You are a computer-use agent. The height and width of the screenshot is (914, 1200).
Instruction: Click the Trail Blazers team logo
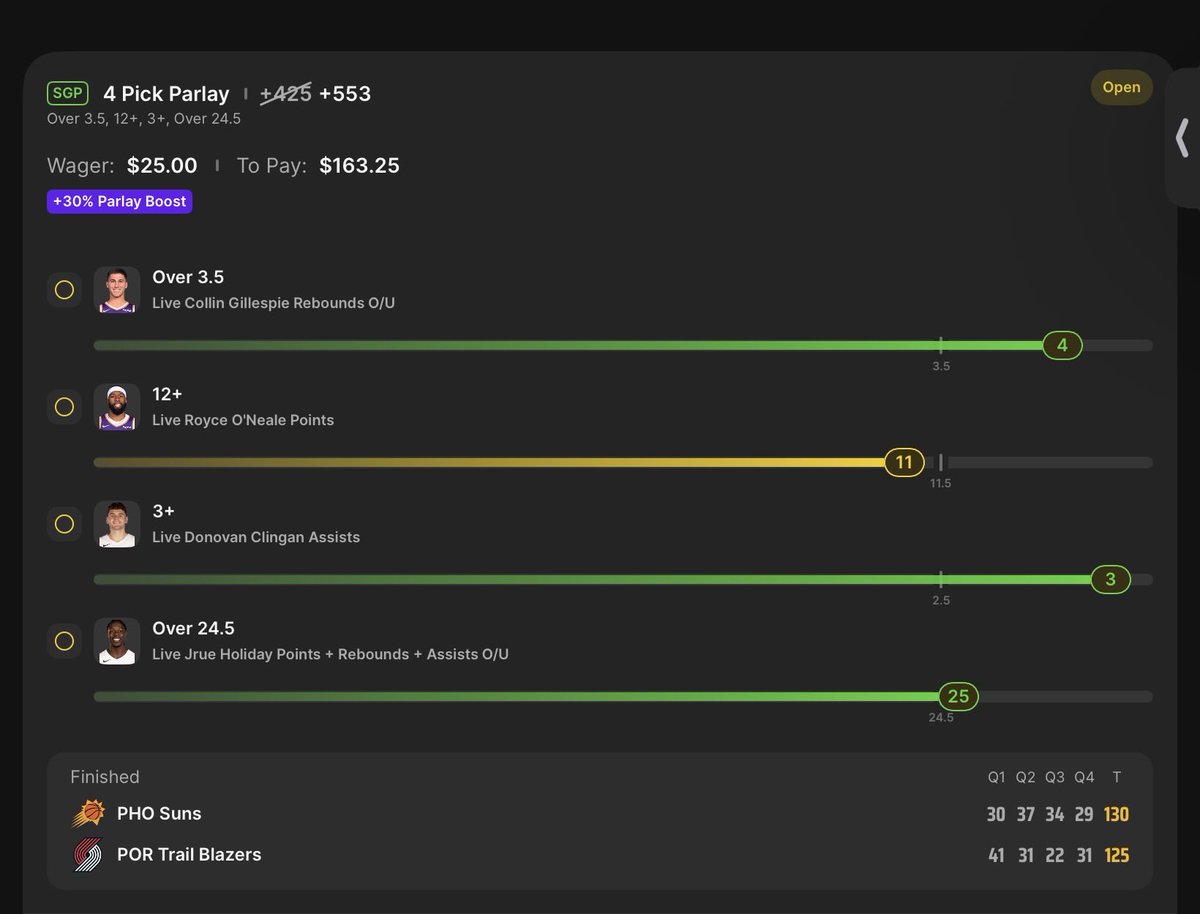coord(88,855)
